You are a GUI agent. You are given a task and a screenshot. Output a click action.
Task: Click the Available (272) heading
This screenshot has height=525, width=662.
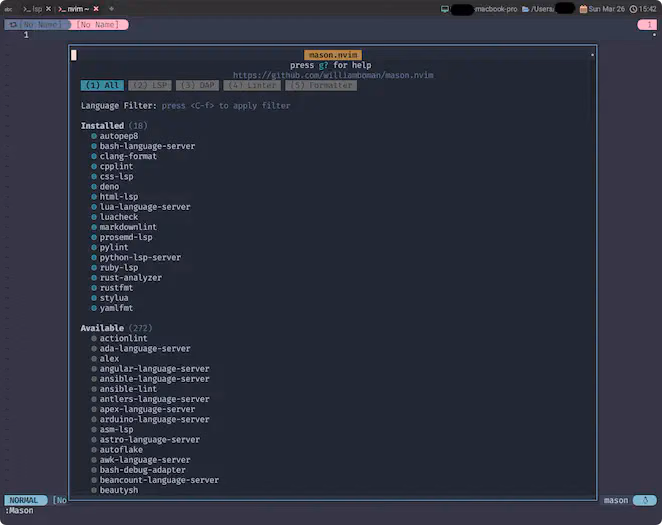116,328
